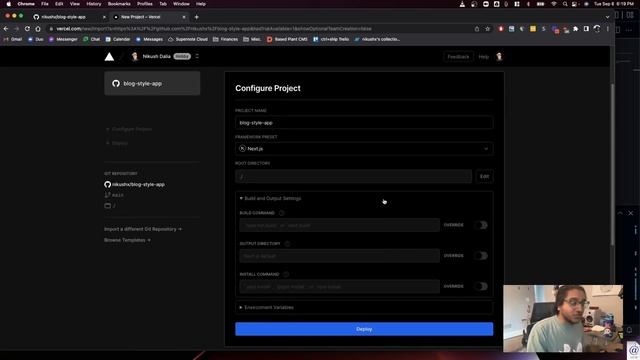Click Import a different Git Repository link
The height and width of the screenshot is (360, 640).
pos(143,229)
